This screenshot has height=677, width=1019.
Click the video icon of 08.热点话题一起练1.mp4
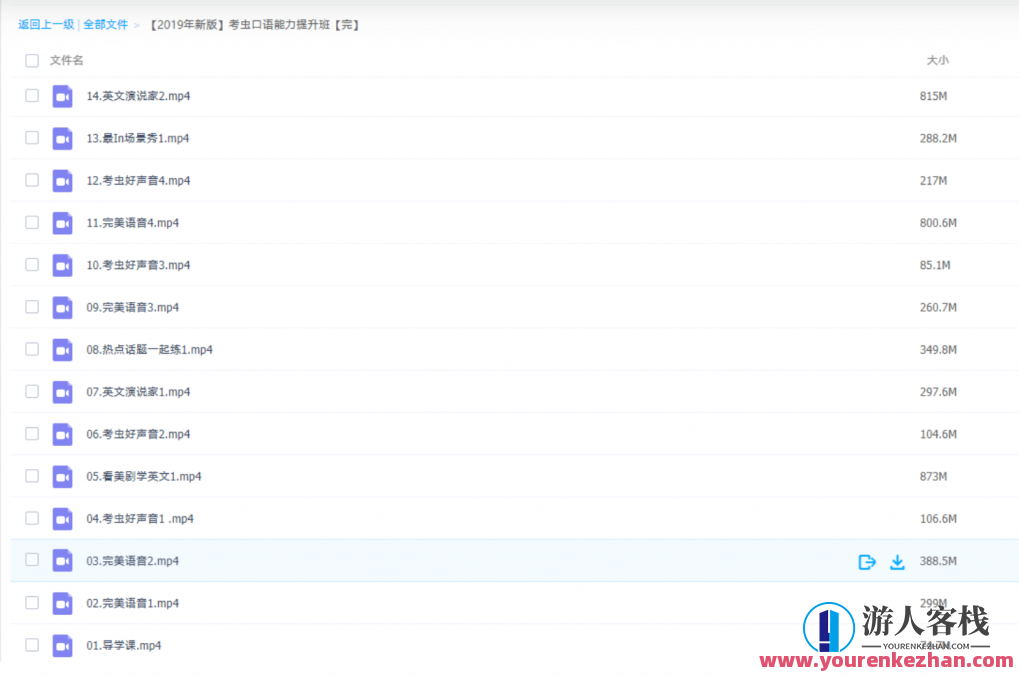tap(63, 350)
